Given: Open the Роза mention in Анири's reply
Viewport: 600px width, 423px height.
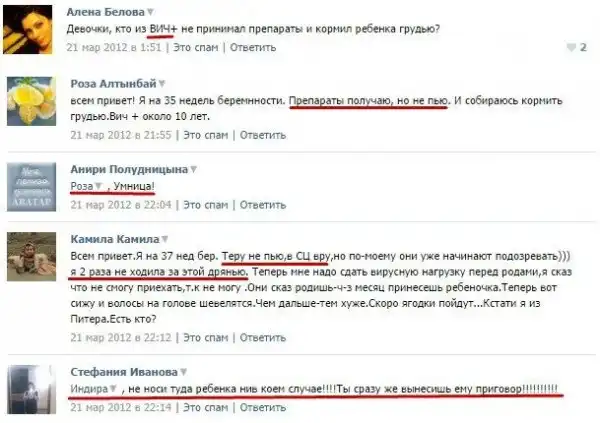Looking at the screenshot, I should point(82,186).
